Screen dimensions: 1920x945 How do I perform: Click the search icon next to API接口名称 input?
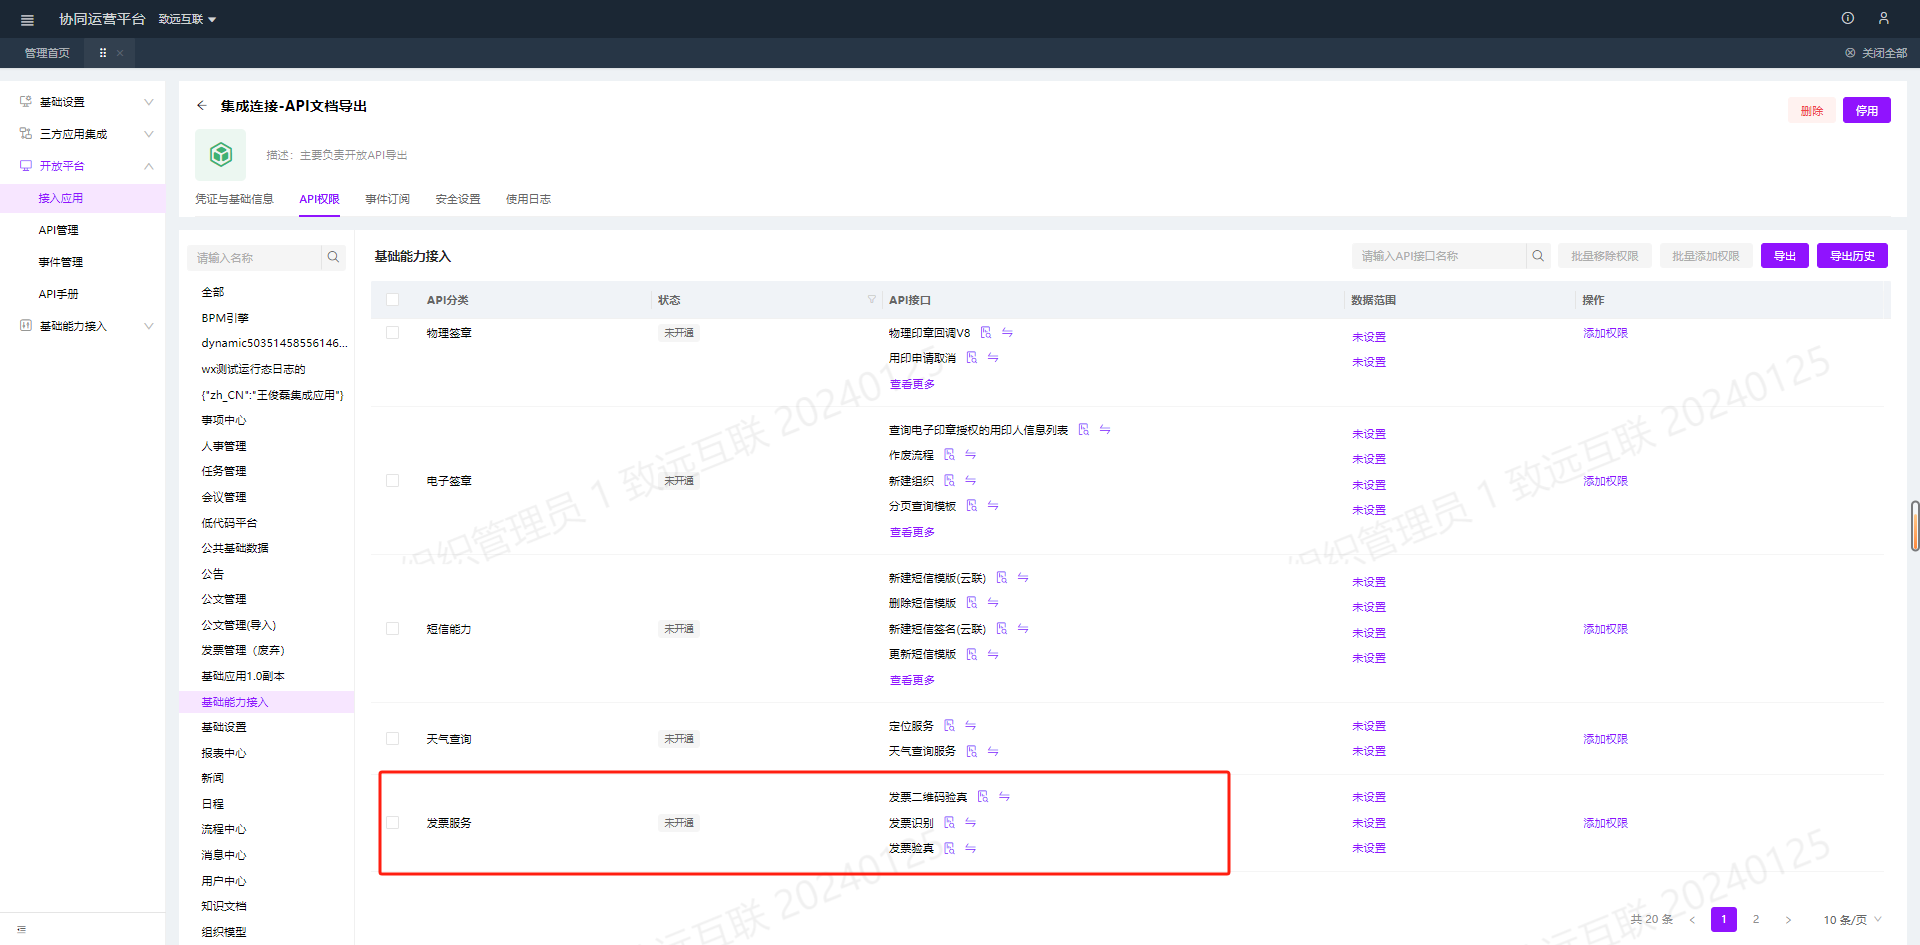(x=1538, y=256)
